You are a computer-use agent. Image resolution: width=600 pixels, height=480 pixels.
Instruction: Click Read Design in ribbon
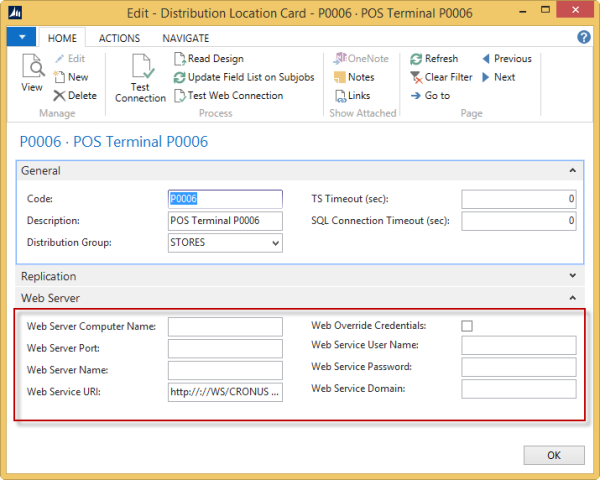[x=214, y=59]
